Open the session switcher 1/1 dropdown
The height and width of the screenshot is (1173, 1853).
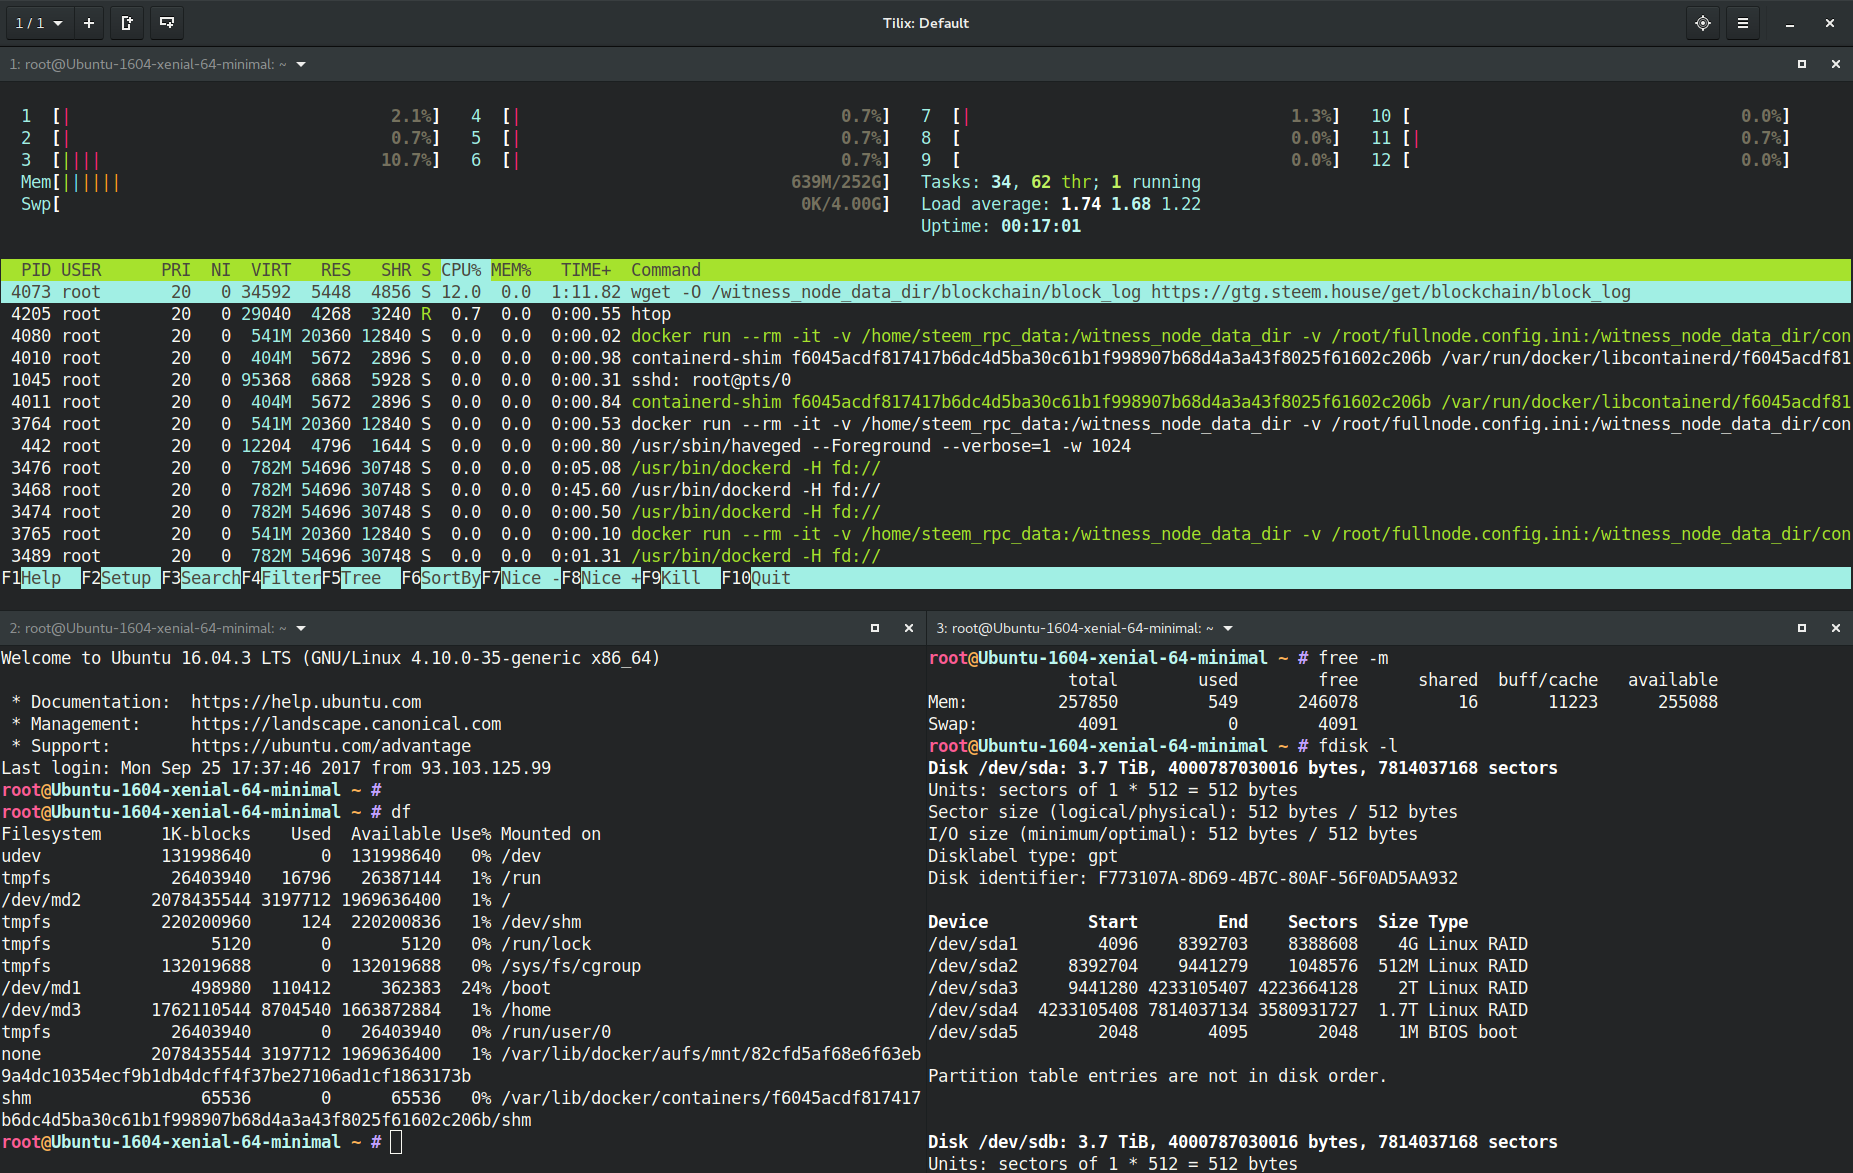coord(39,23)
